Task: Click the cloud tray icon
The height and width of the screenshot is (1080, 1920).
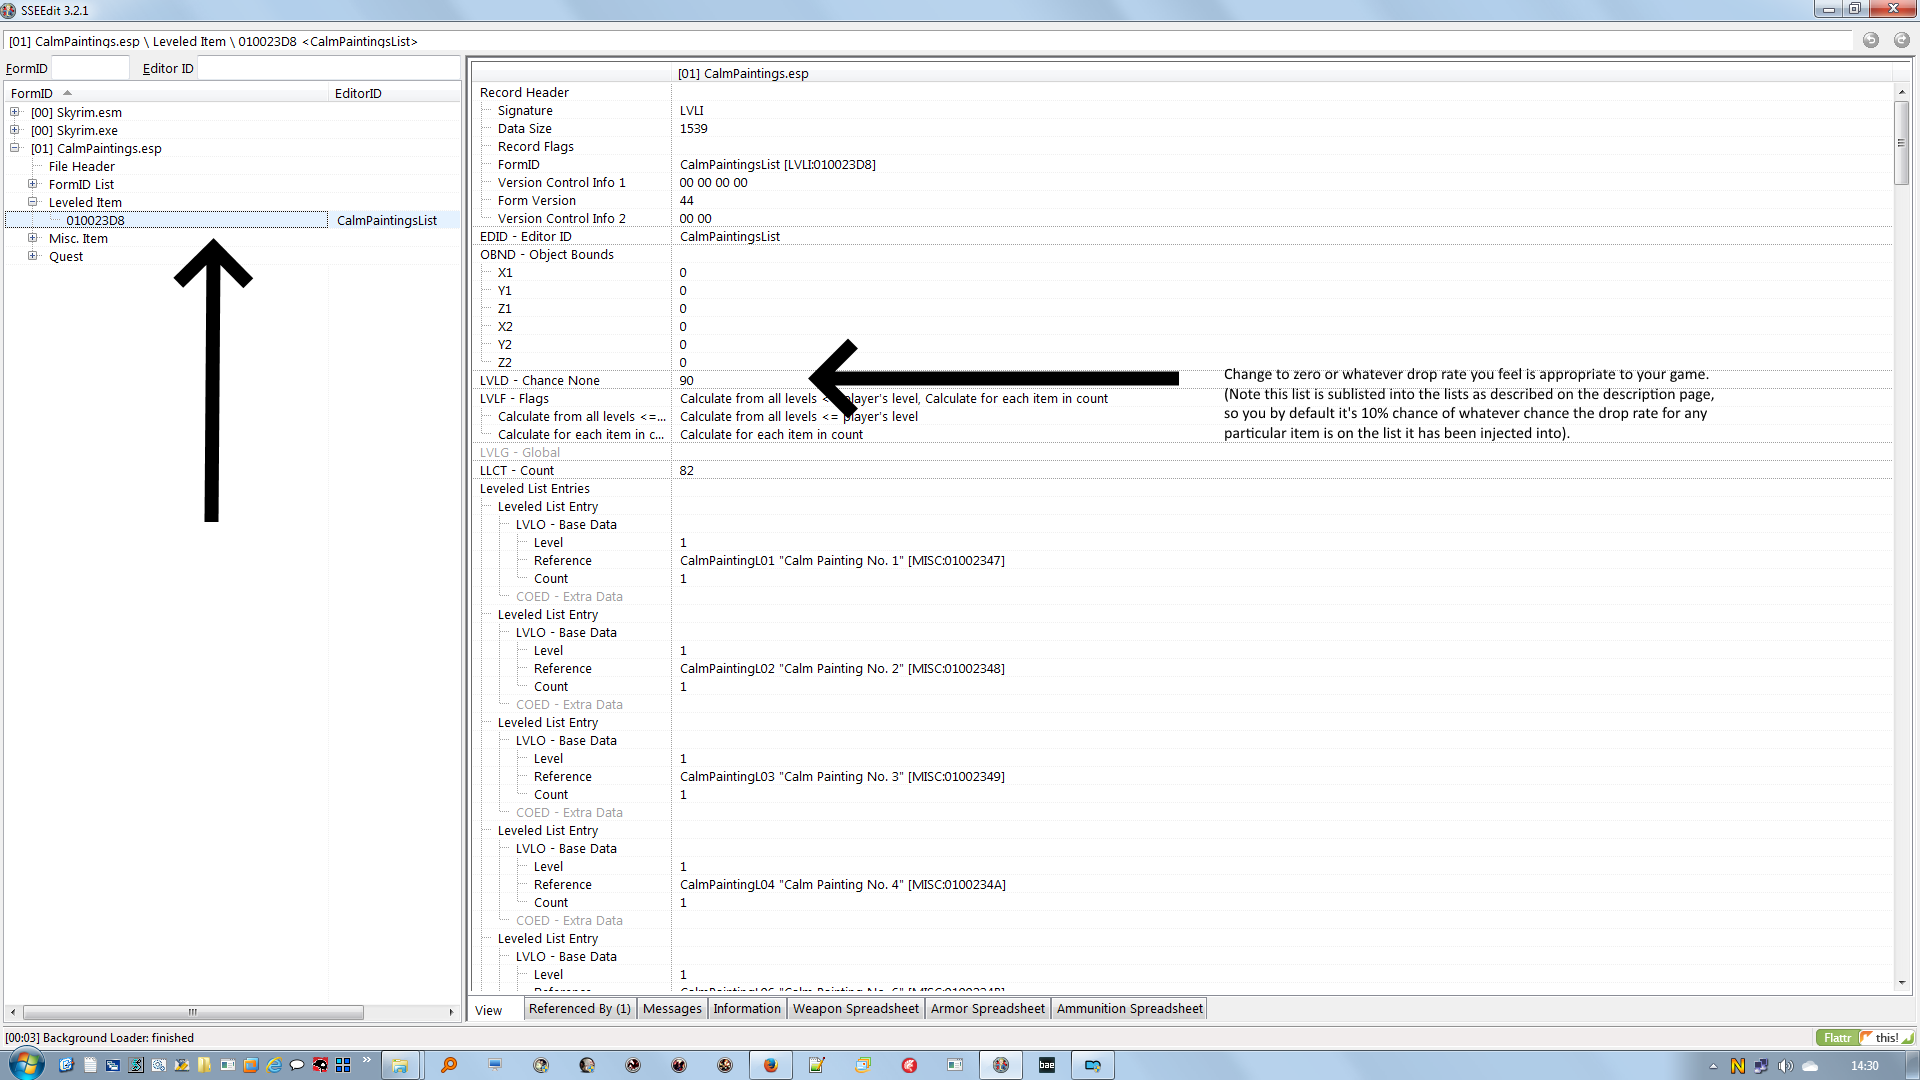Action: click(1810, 1066)
